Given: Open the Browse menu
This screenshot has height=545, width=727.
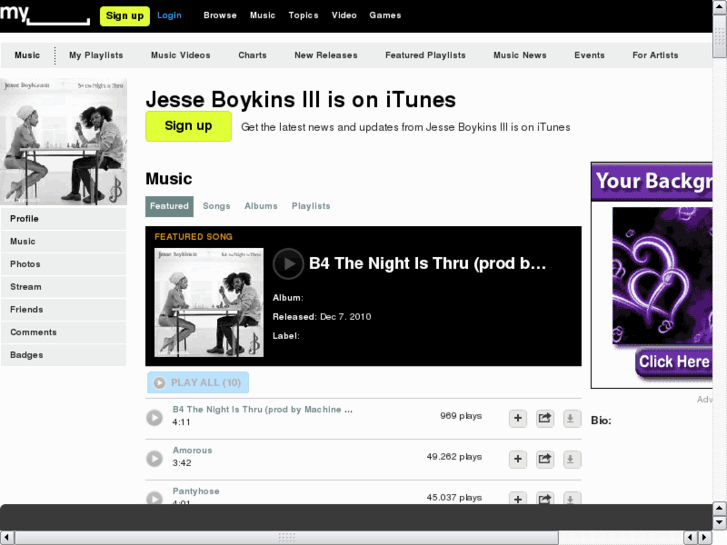Looking at the screenshot, I should point(220,15).
